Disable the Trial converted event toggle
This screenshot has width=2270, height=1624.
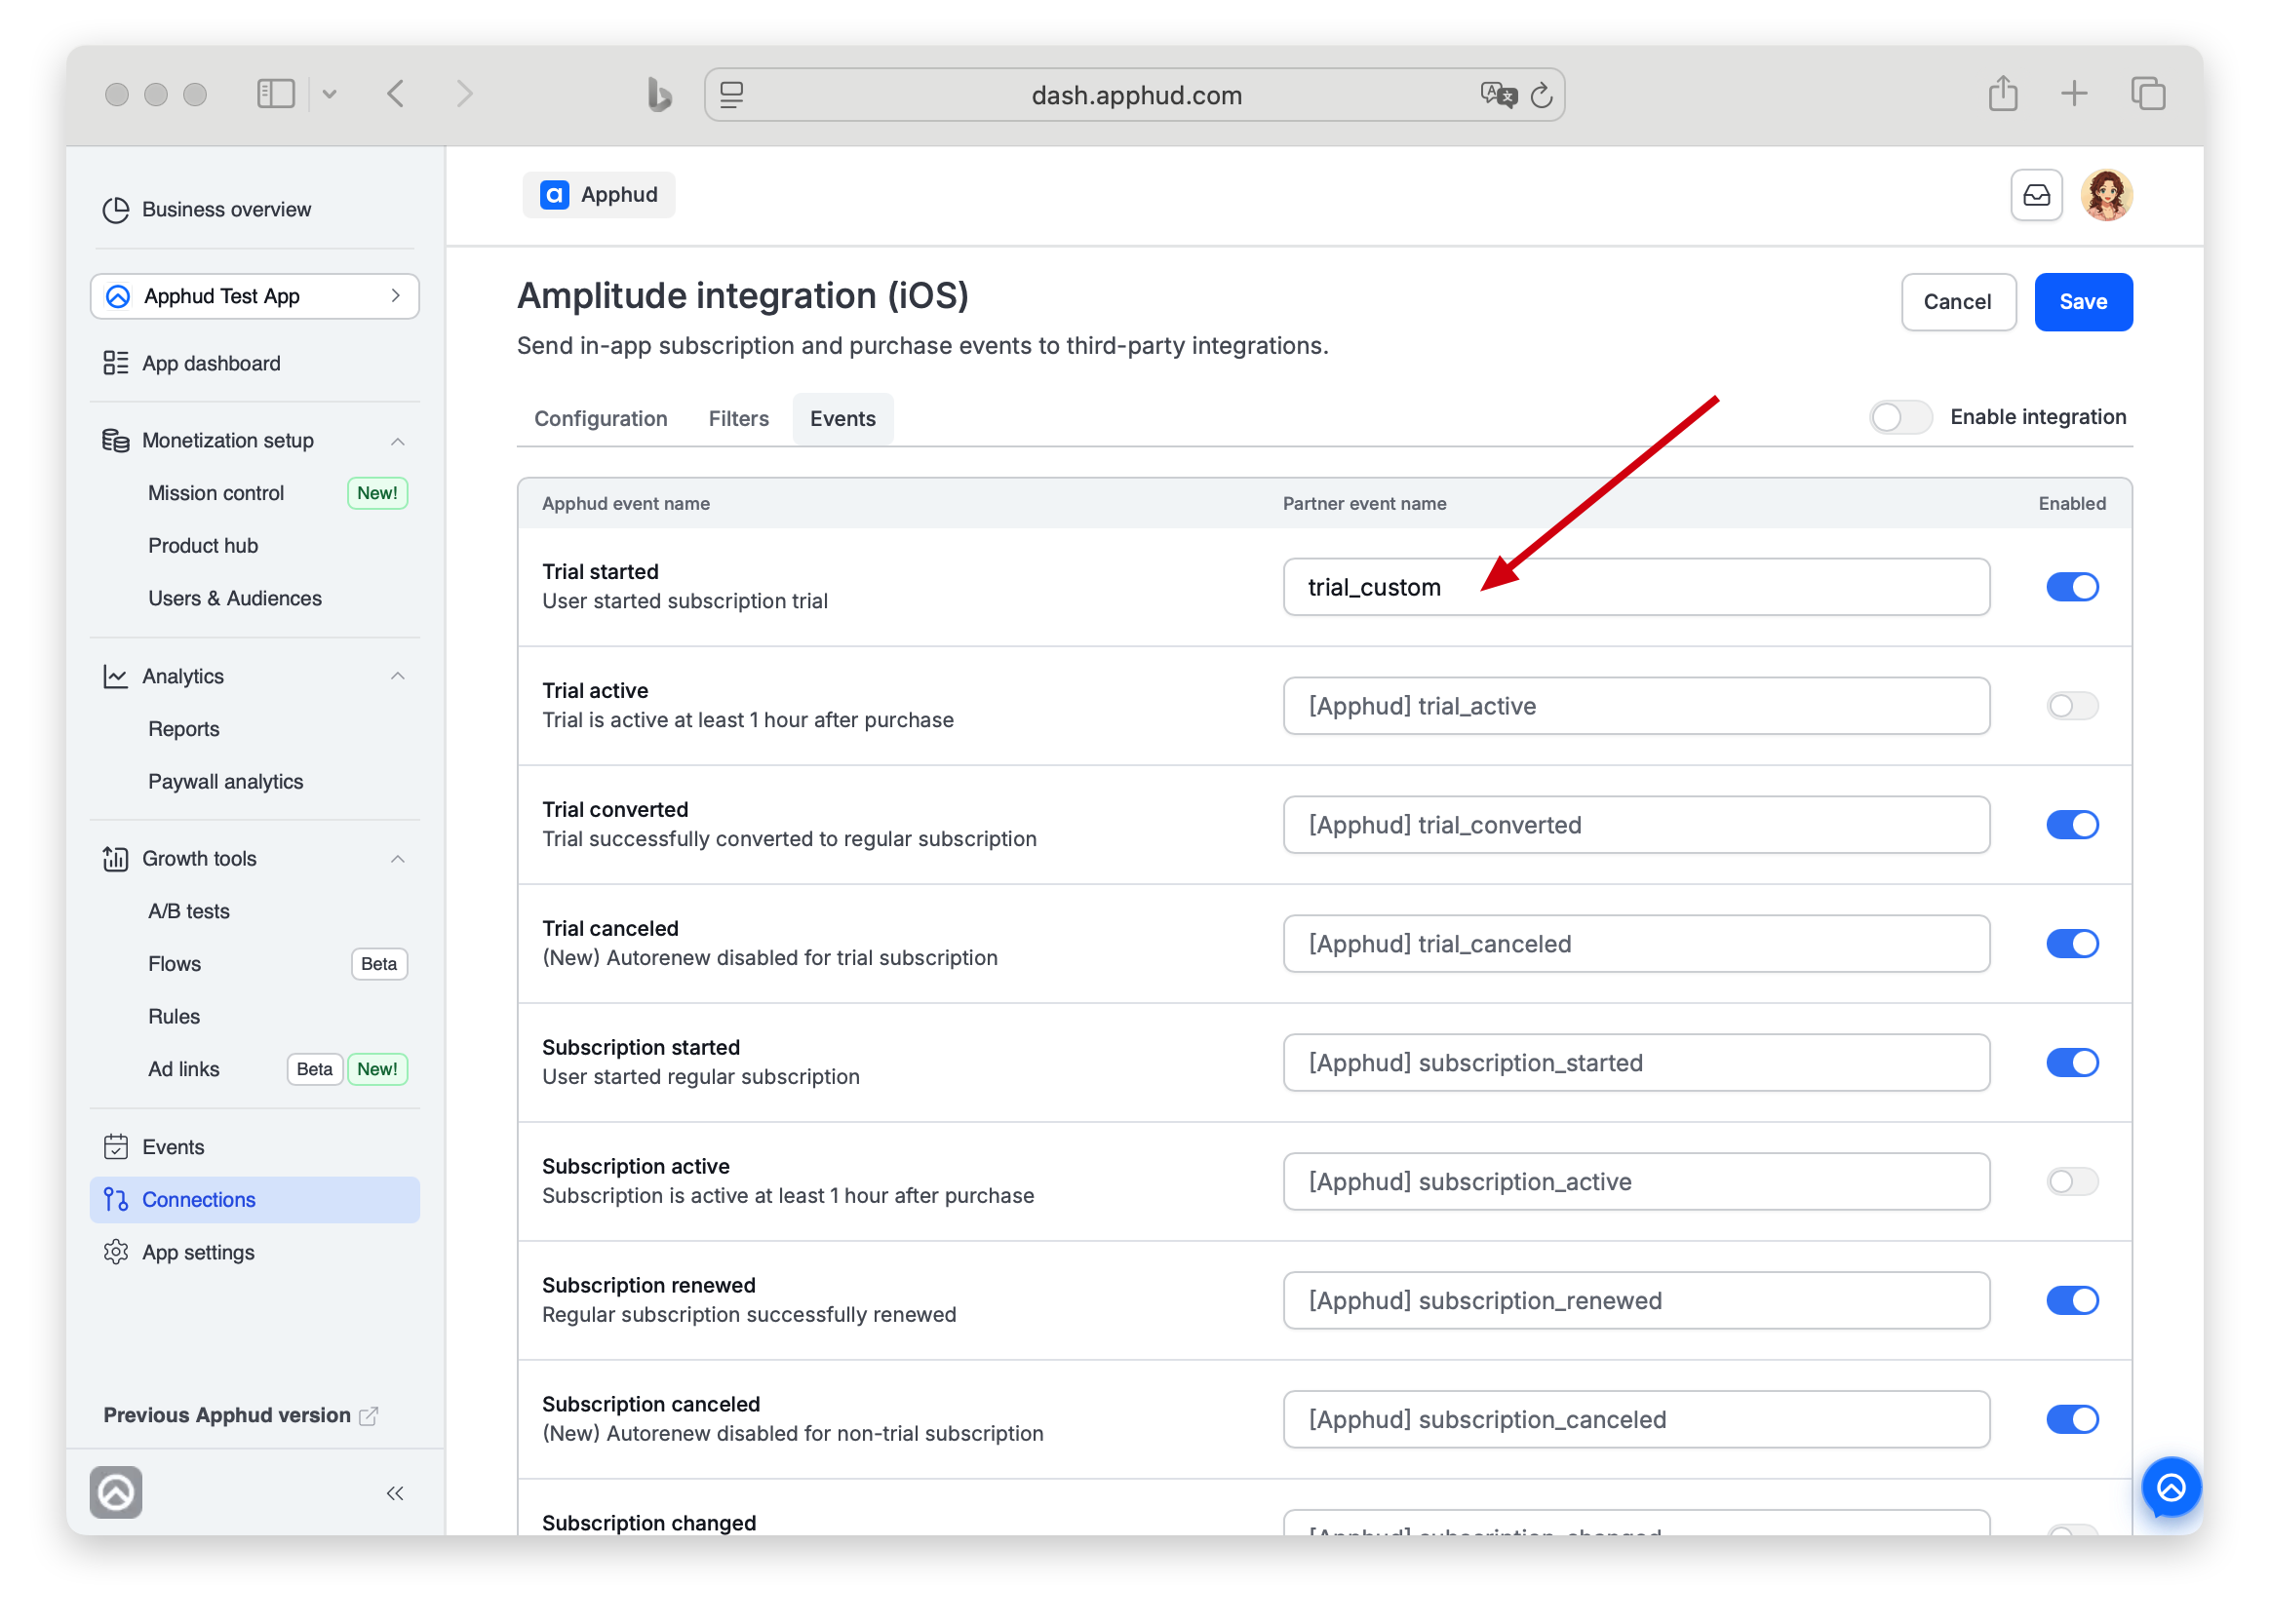click(2072, 825)
